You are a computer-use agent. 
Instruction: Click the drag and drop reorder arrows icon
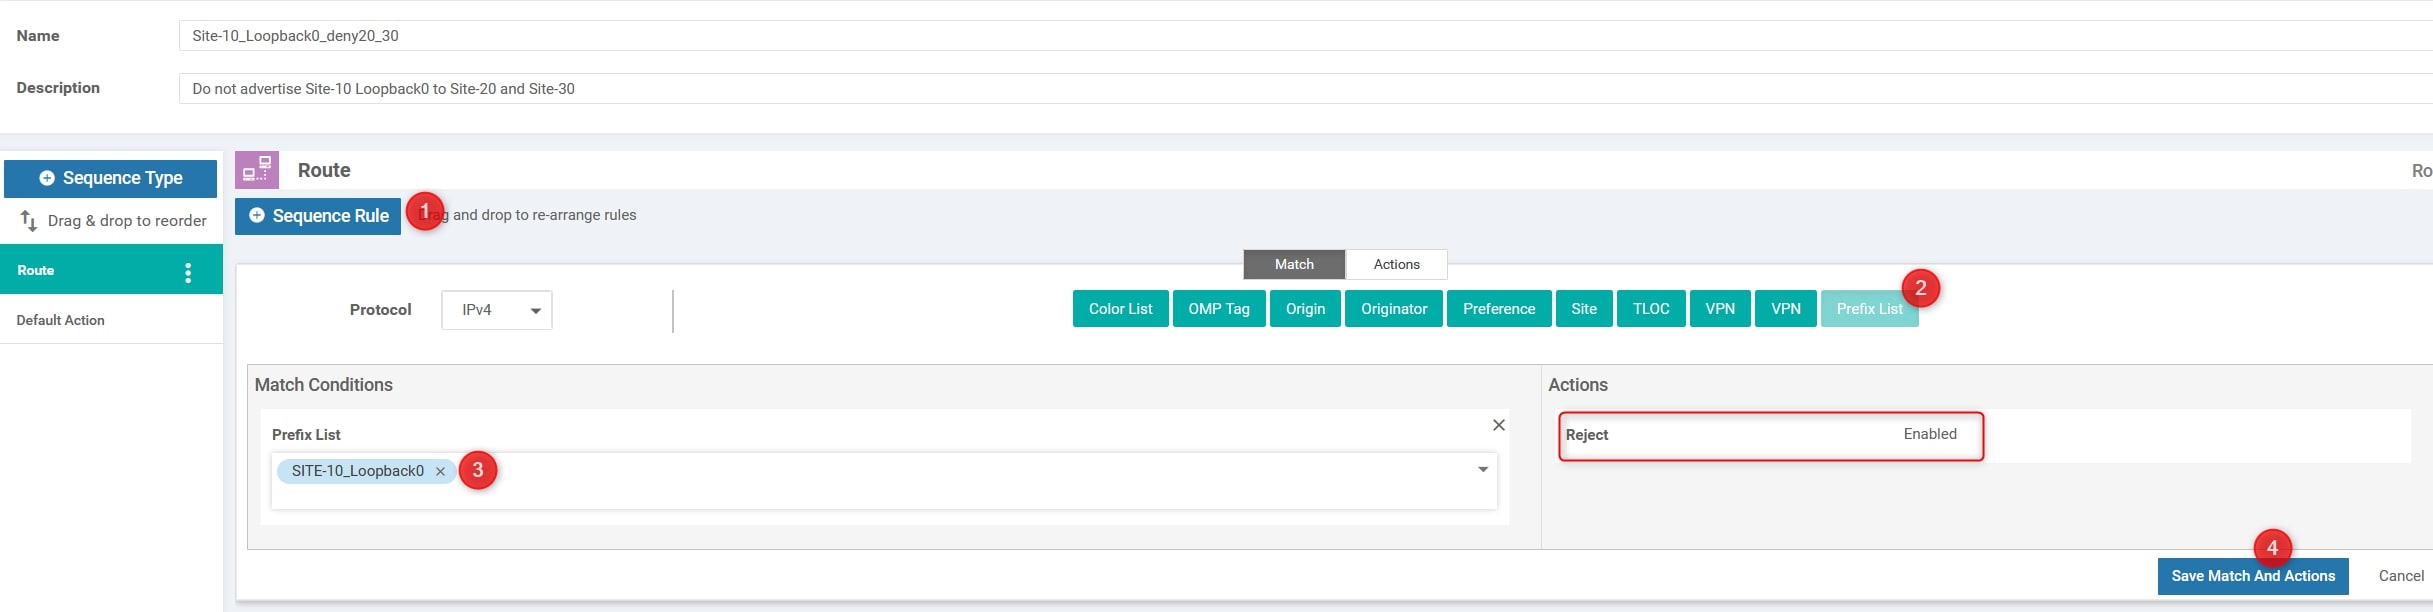coord(29,221)
